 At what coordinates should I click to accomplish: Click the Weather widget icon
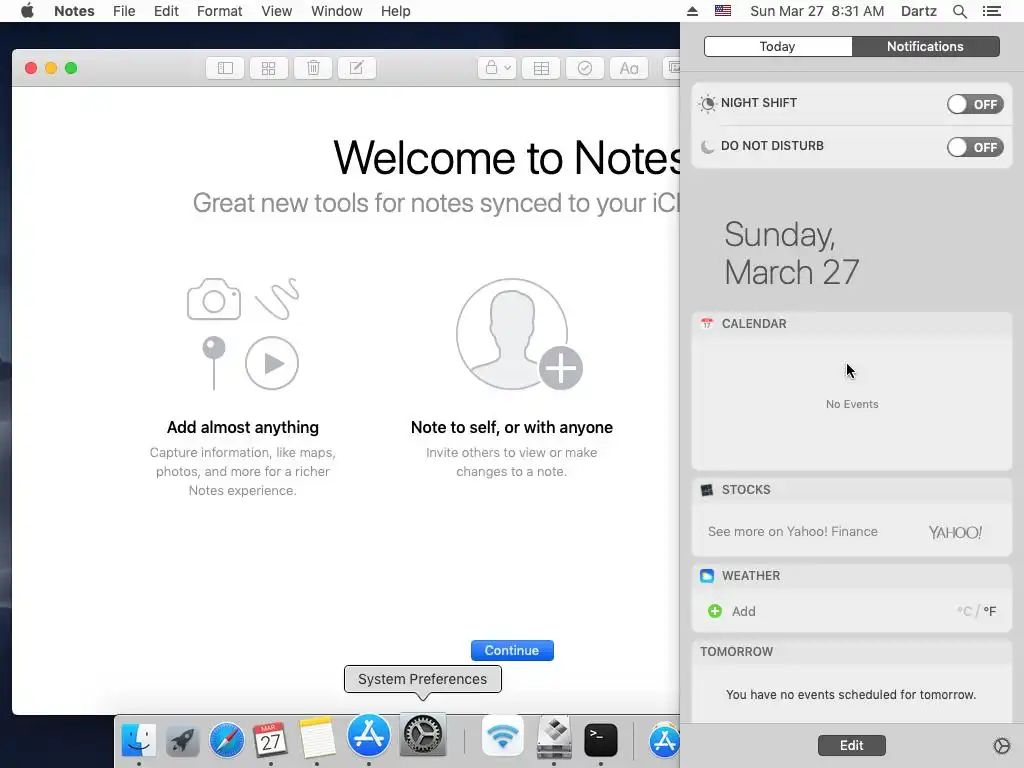pyautogui.click(x=707, y=575)
